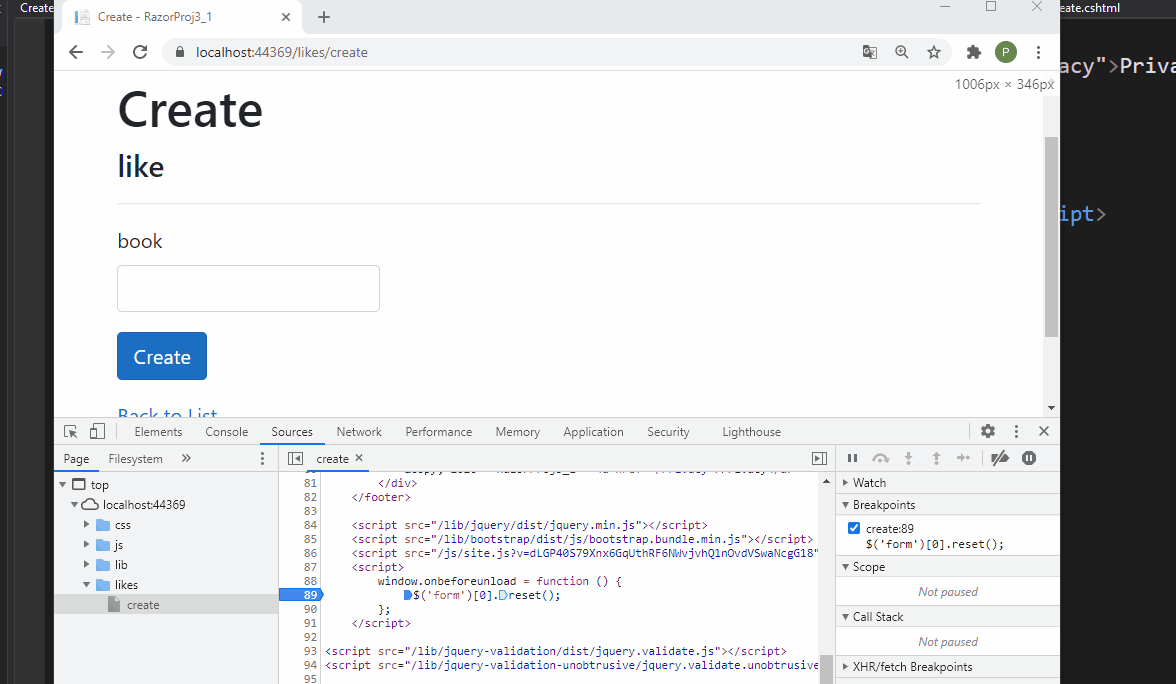Click the step into next function call icon
This screenshot has height=684, width=1176.
click(x=908, y=458)
